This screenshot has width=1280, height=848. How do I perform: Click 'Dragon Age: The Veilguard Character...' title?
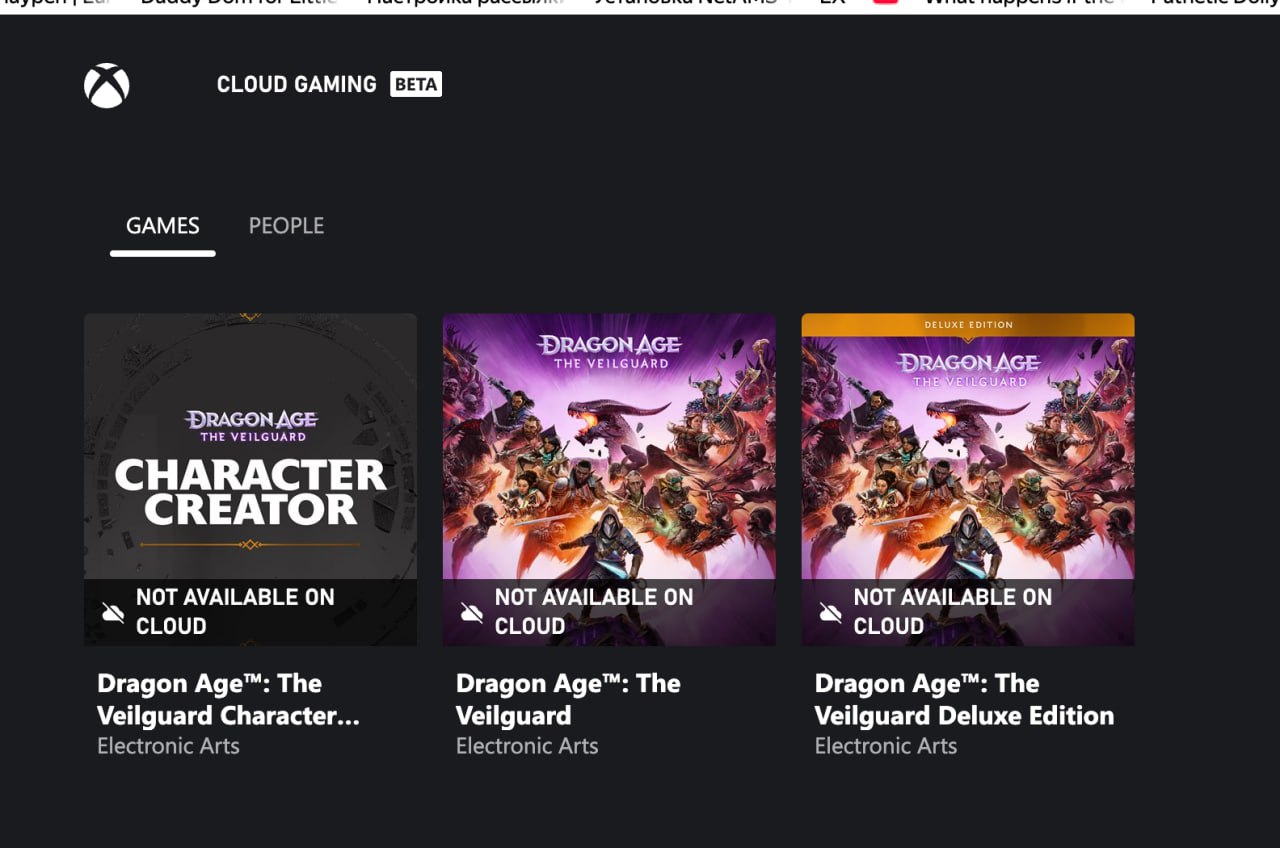[x=228, y=700]
